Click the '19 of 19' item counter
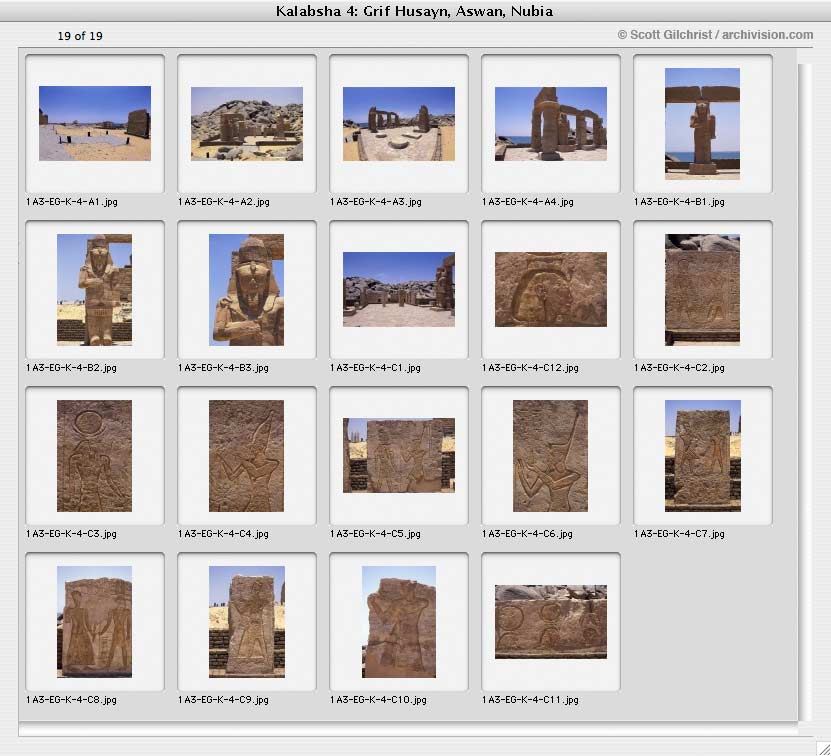This screenshot has height=756, width=831. 80,36
